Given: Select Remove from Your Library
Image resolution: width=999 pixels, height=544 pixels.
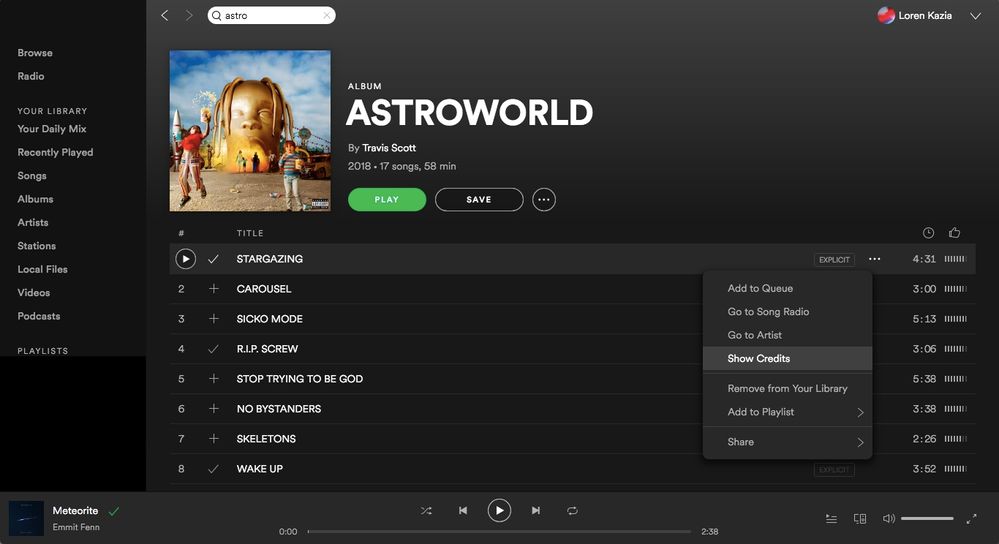Looking at the screenshot, I should coord(787,389).
